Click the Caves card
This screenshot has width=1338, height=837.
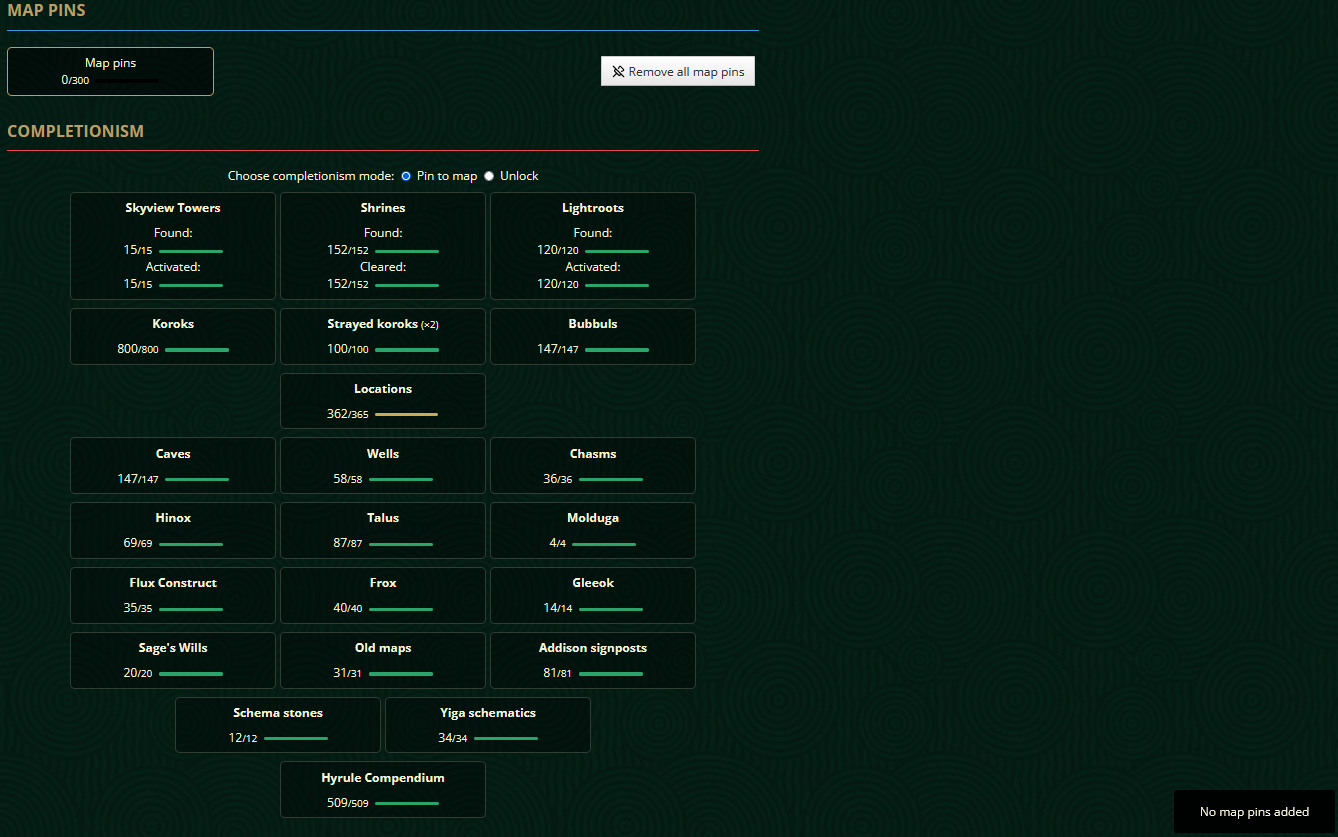pos(172,465)
